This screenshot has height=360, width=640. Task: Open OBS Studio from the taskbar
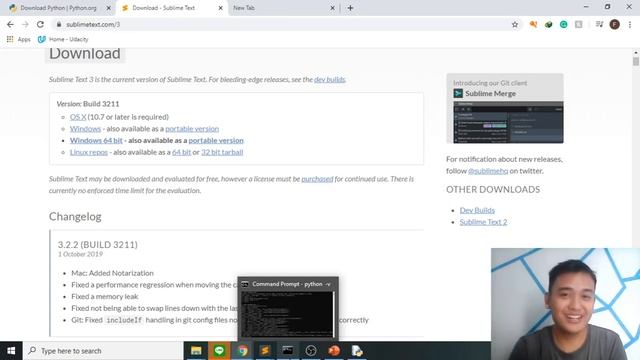pyautogui.click(x=311, y=351)
